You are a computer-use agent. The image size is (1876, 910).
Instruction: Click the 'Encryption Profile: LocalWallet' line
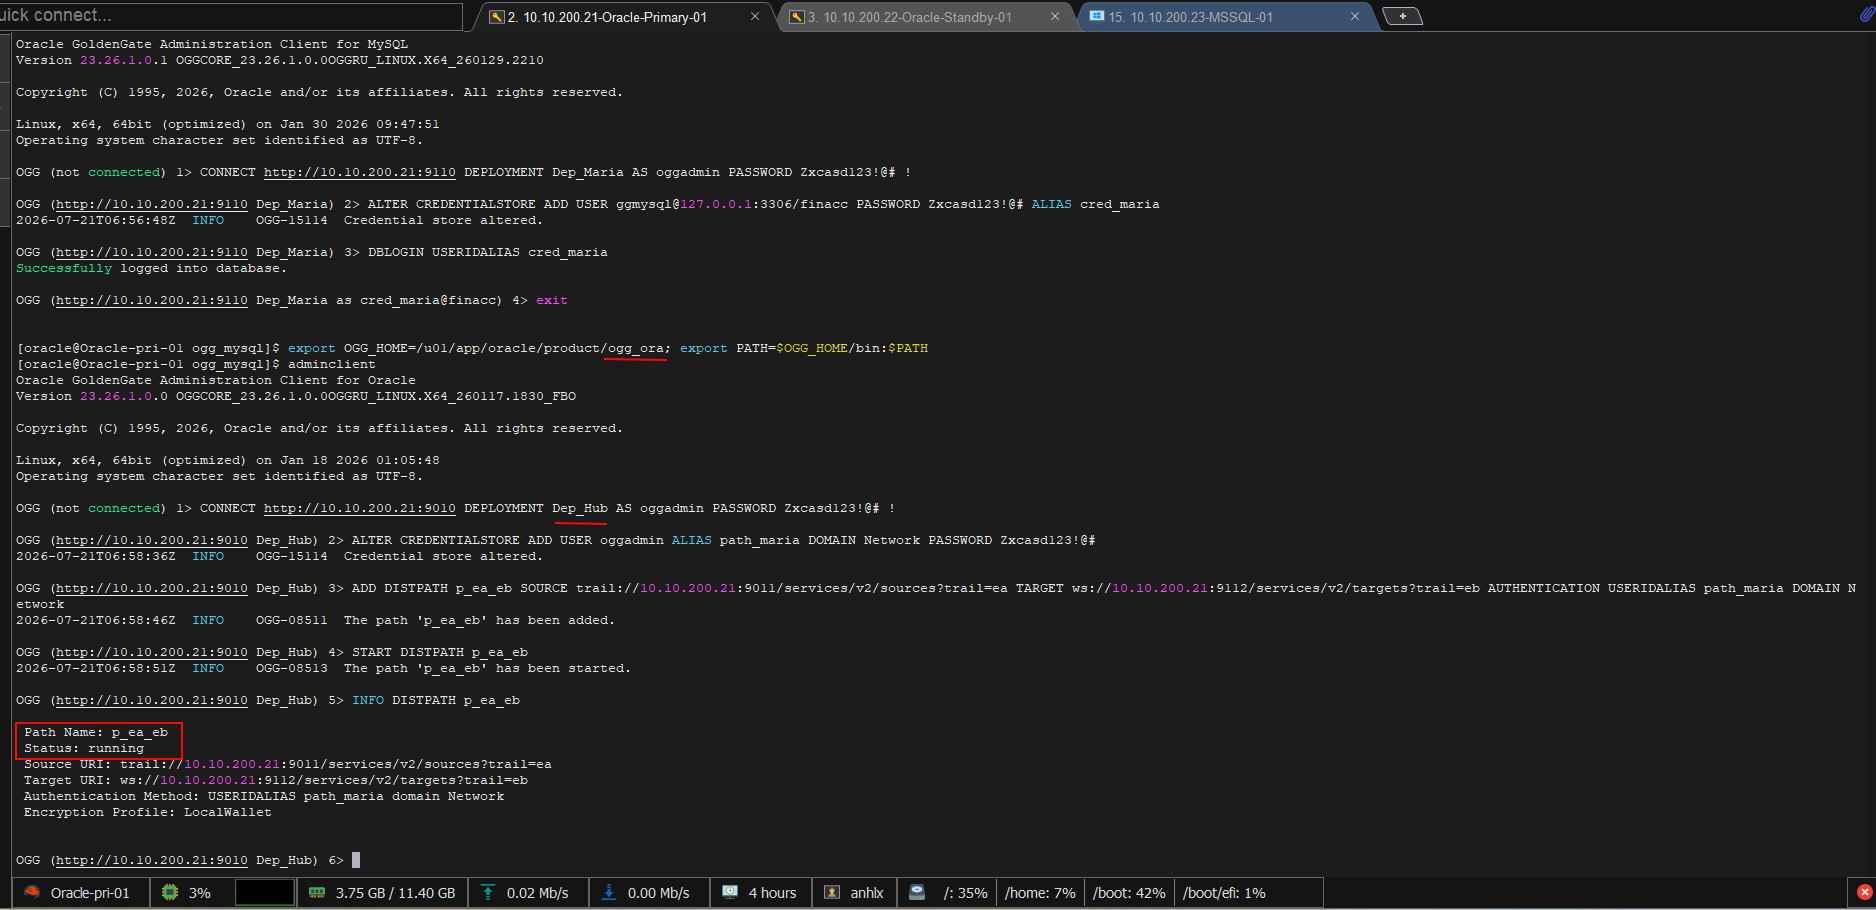(148, 812)
